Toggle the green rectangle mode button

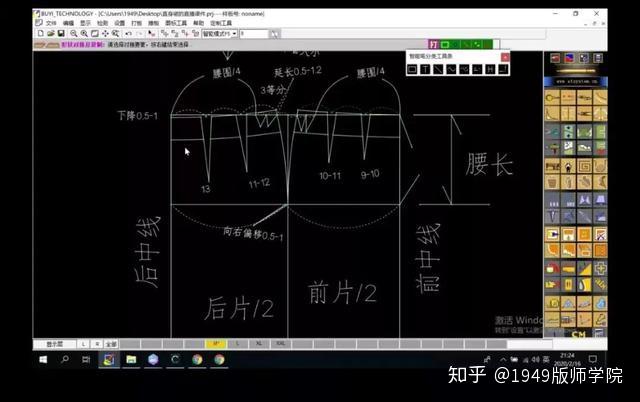pyautogui.click(x=445, y=44)
